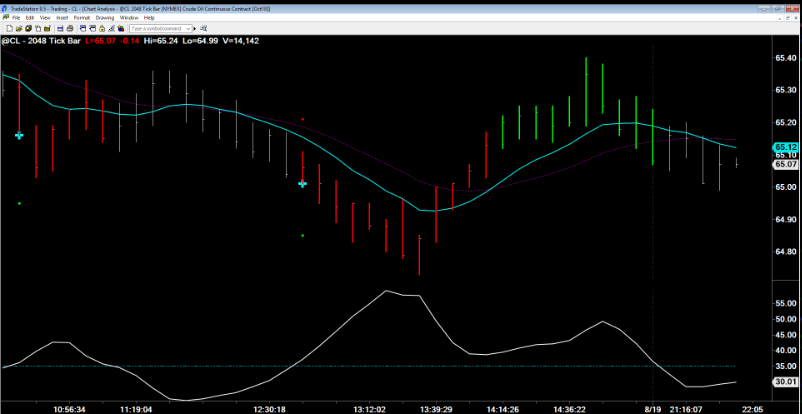Click the Lo=64.99 status text

pyautogui.click(x=198, y=40)
